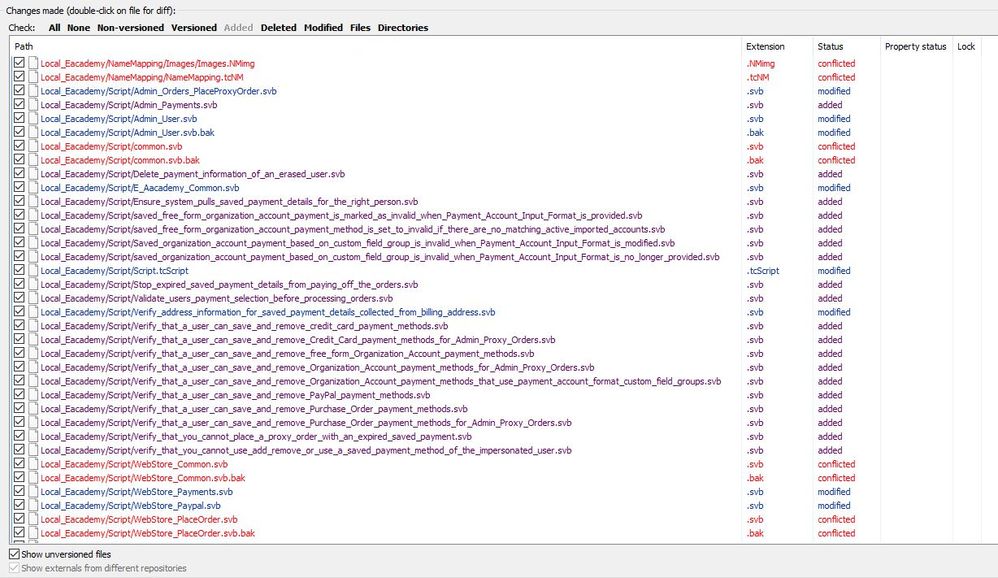Sort list by Status column header
This screenshot has width=998, height=578.
point(830,47)
